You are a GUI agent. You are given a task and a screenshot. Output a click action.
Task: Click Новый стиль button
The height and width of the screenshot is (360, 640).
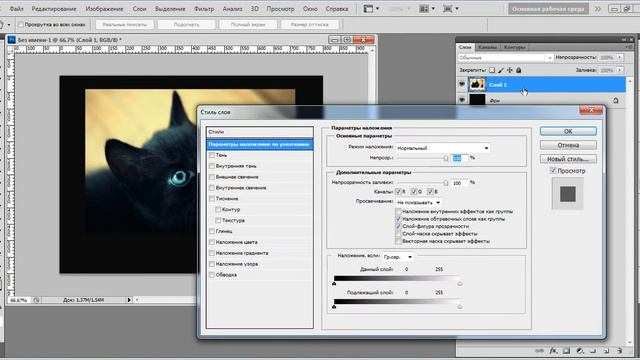click(568, 159)
